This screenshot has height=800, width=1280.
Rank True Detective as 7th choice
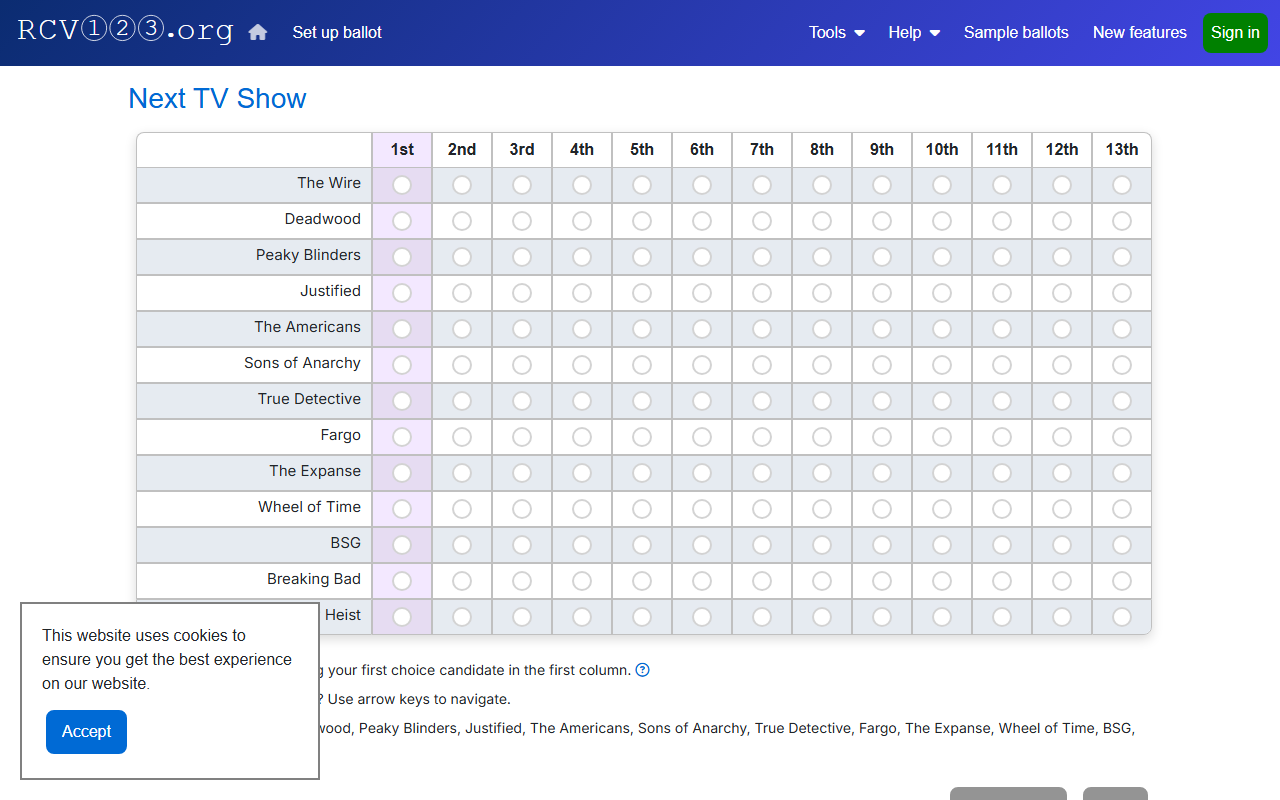pos(762,401)
